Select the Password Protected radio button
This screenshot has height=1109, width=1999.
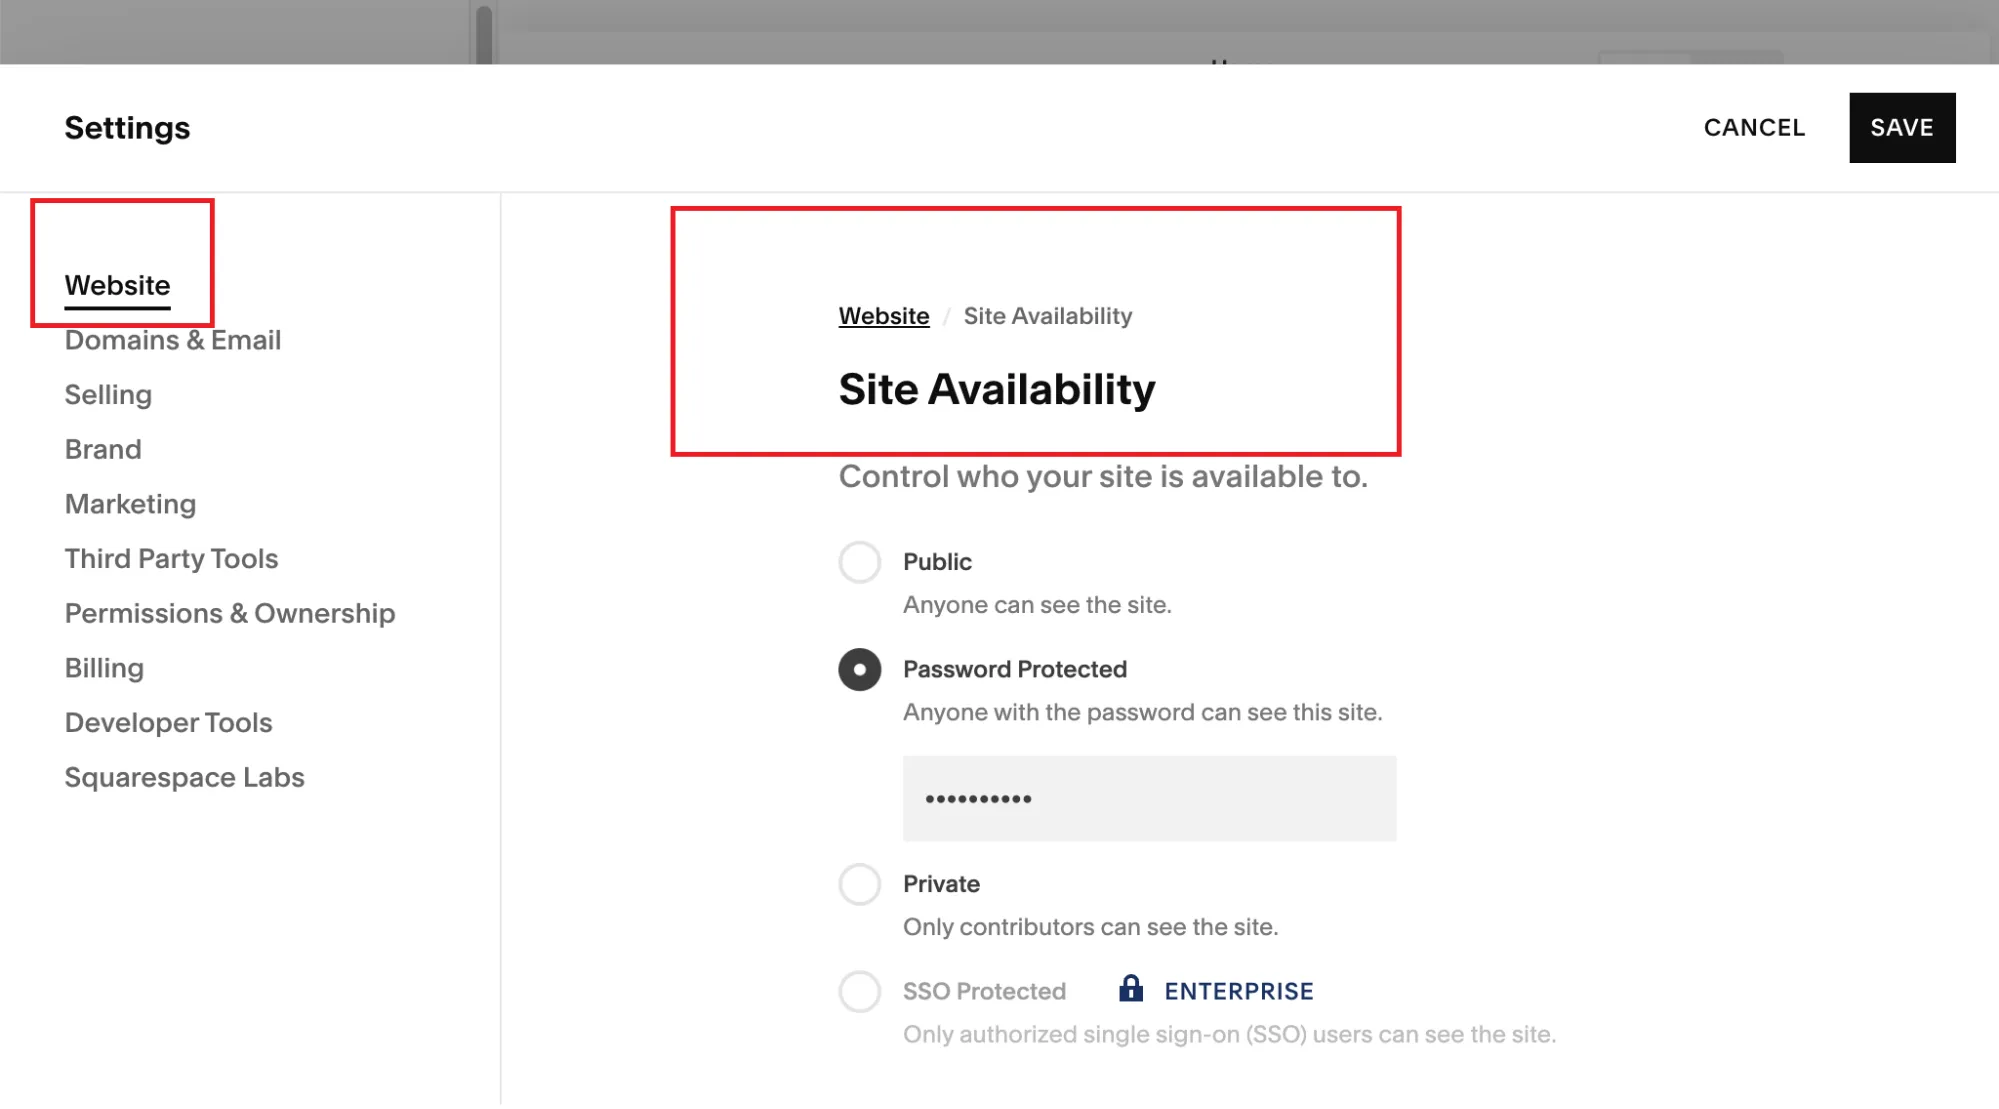859,669
